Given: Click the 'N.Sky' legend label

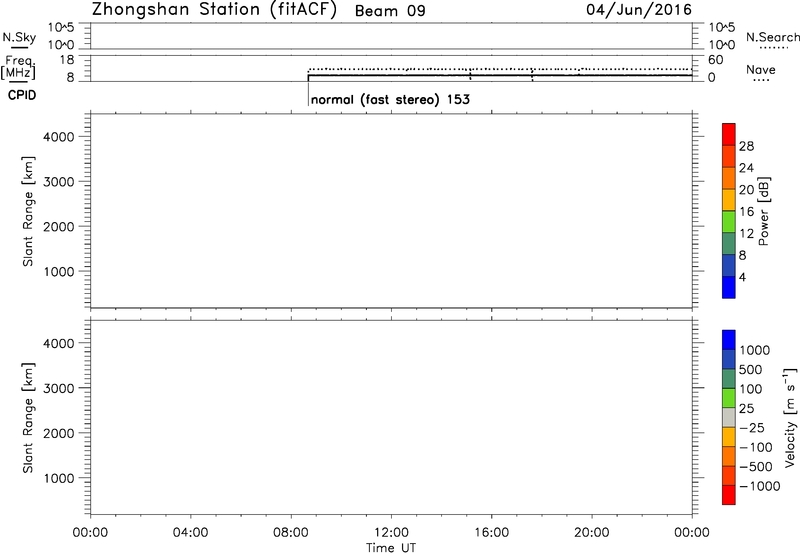Looking at the screenshot, I should (19, 37).
